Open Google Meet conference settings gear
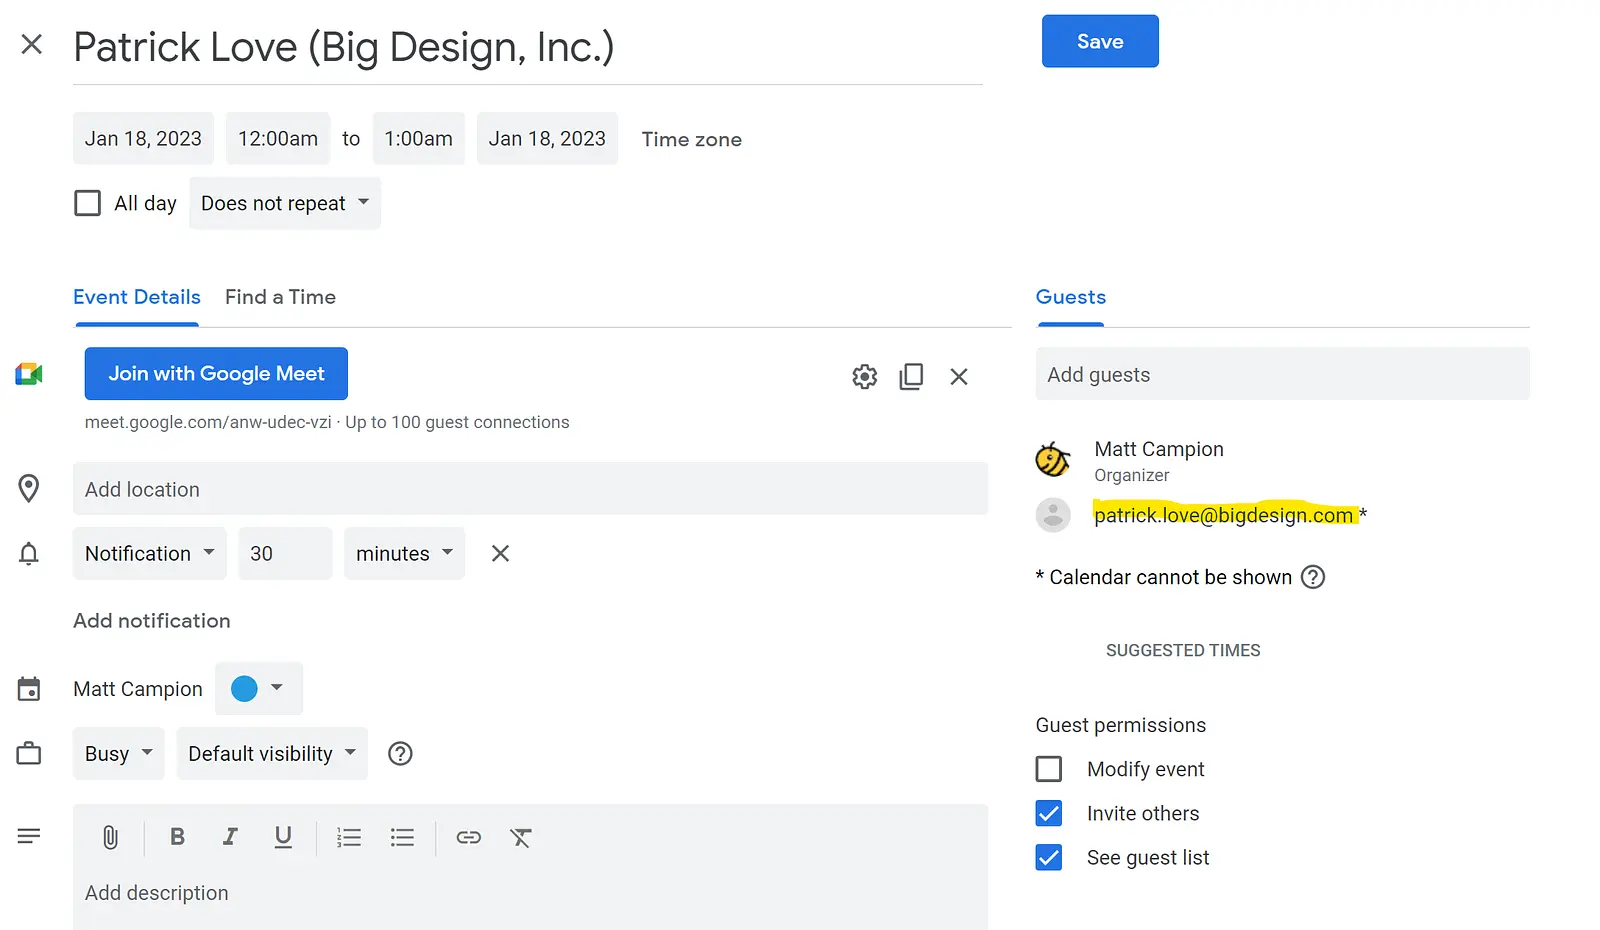 click(865, 376)
